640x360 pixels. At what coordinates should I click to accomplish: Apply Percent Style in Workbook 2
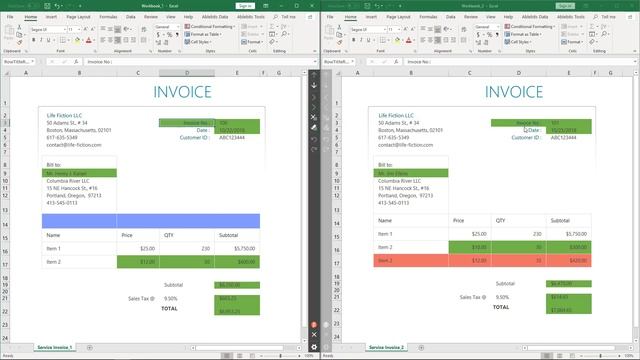click(489, 35)
